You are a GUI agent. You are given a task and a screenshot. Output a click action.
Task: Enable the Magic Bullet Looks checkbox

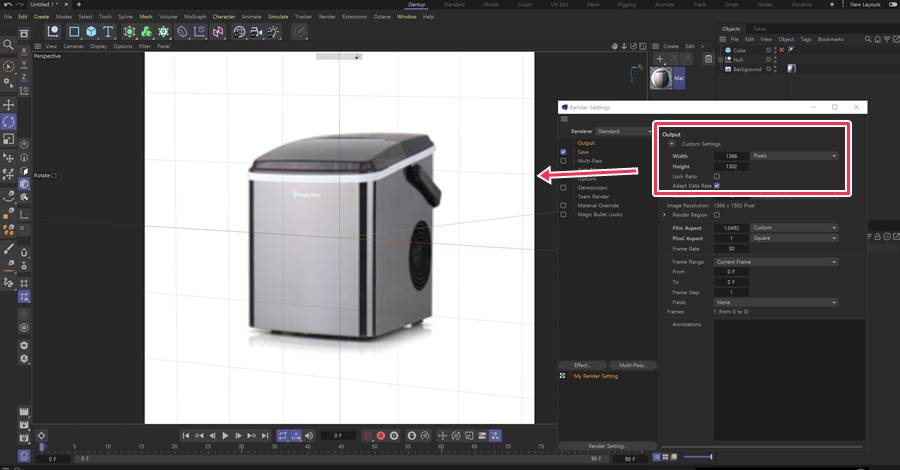(x=563, y=215)
